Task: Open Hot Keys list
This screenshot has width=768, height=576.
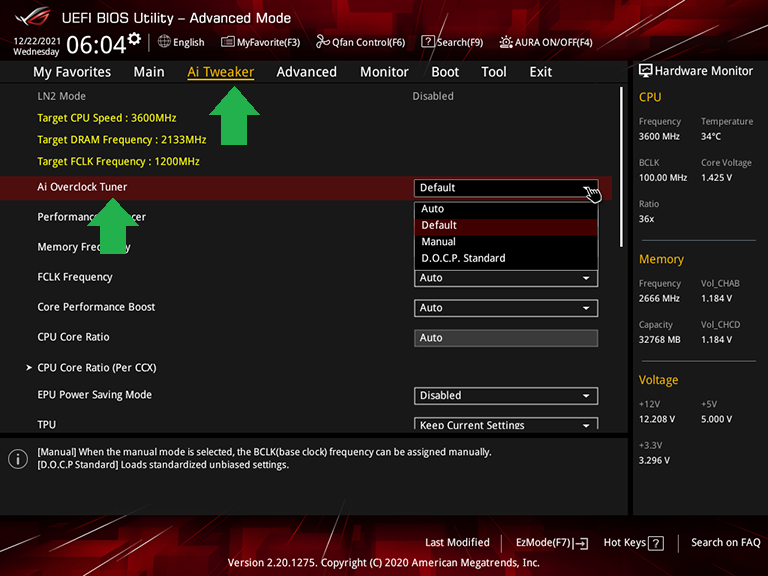Action: point(634,543)
